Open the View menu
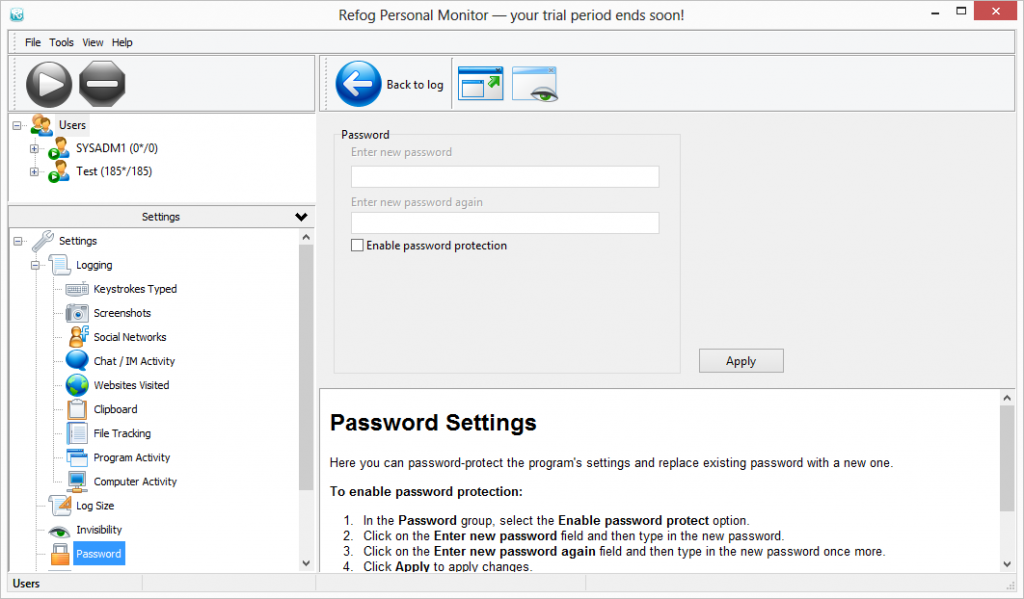The height and width of the screenshot is (599, 1024). pos(93,43)
